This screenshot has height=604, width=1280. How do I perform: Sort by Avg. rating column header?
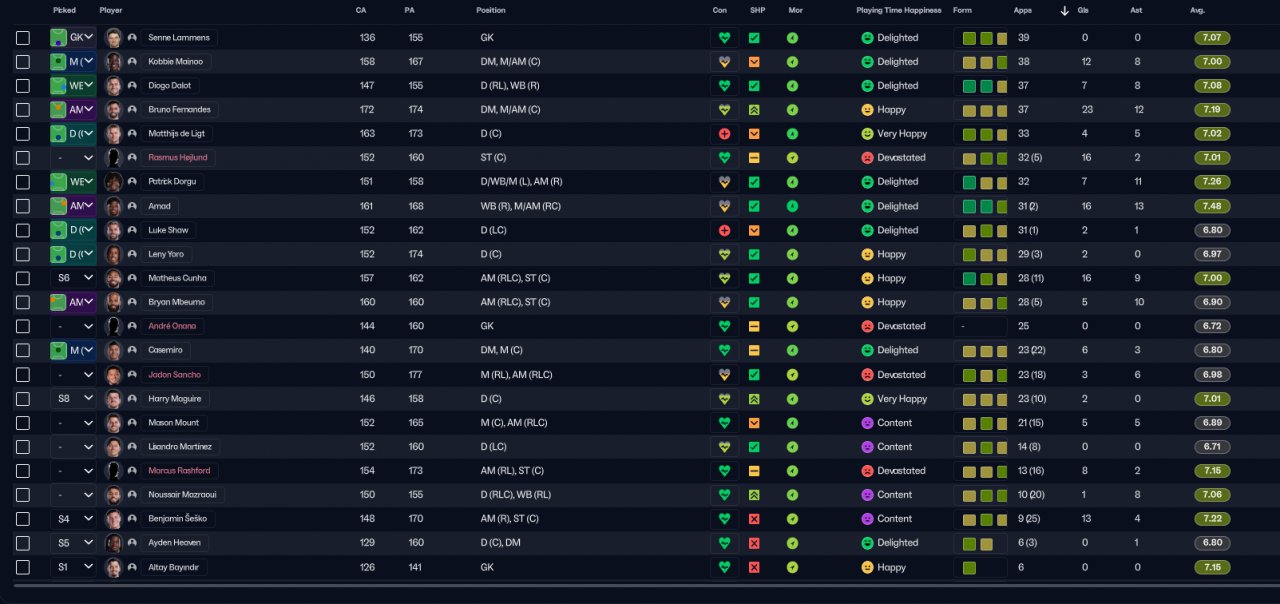point(1198,10)
